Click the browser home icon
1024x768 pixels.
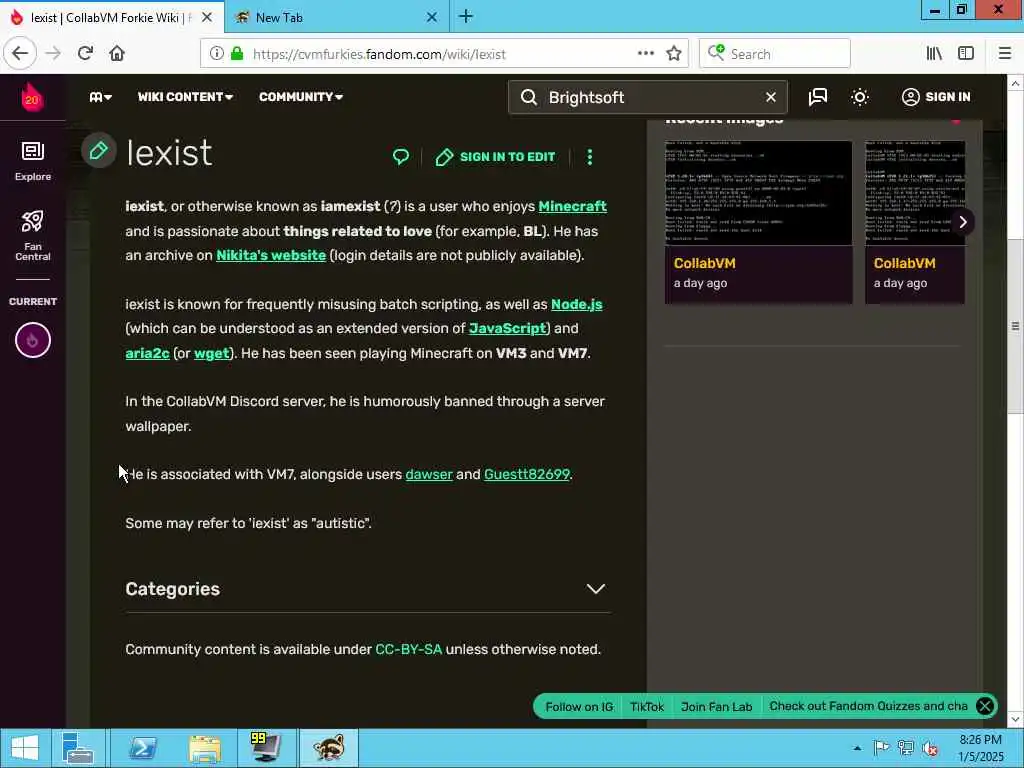[x=117, y=54]
